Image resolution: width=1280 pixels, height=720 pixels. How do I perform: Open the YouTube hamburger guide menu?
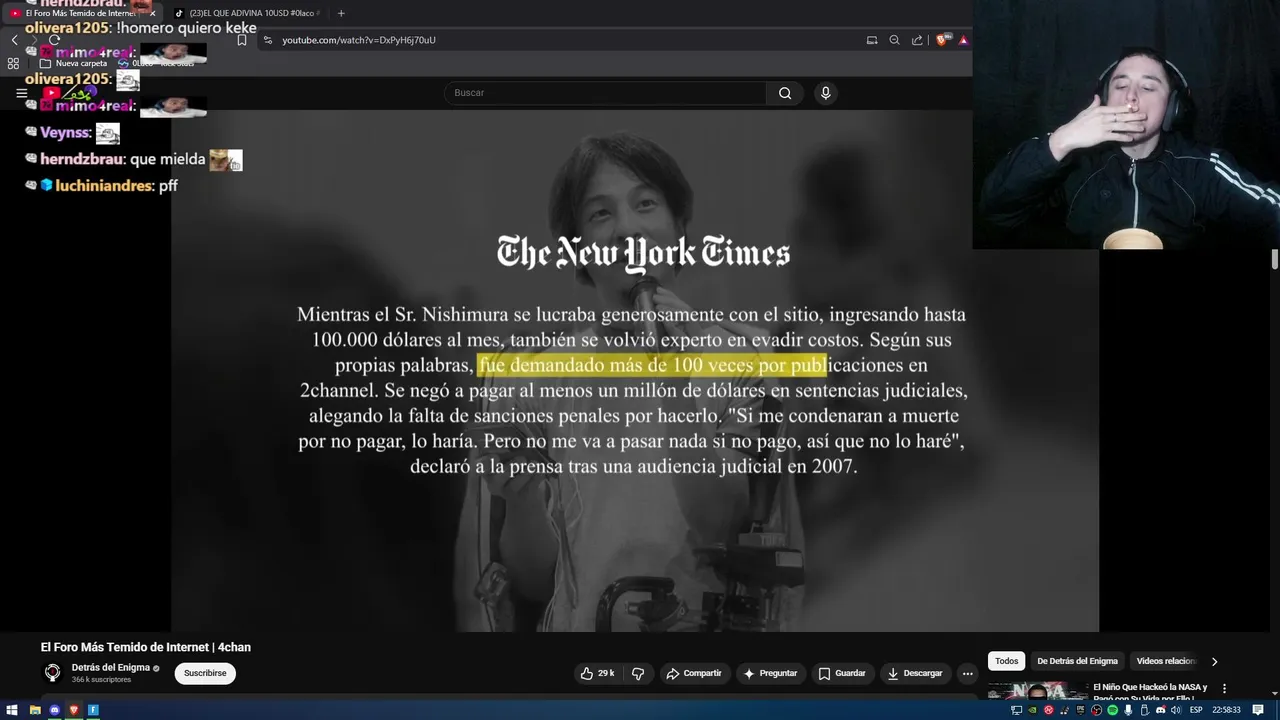pos(21,93)
